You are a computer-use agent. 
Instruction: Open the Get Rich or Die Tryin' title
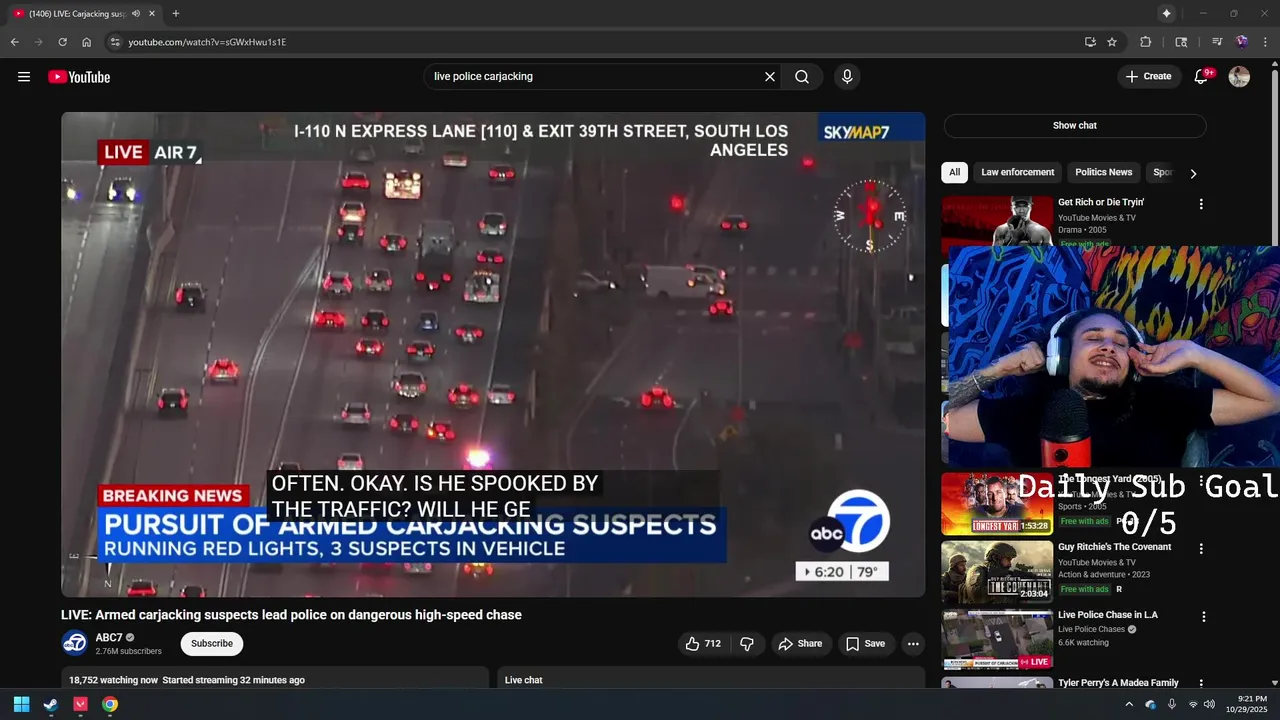tap(1101, 202)
